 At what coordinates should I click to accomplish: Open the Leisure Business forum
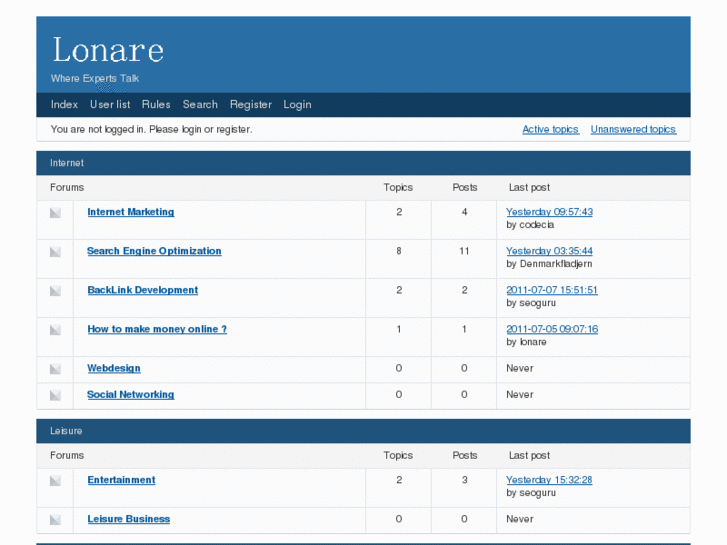[129, 519]
